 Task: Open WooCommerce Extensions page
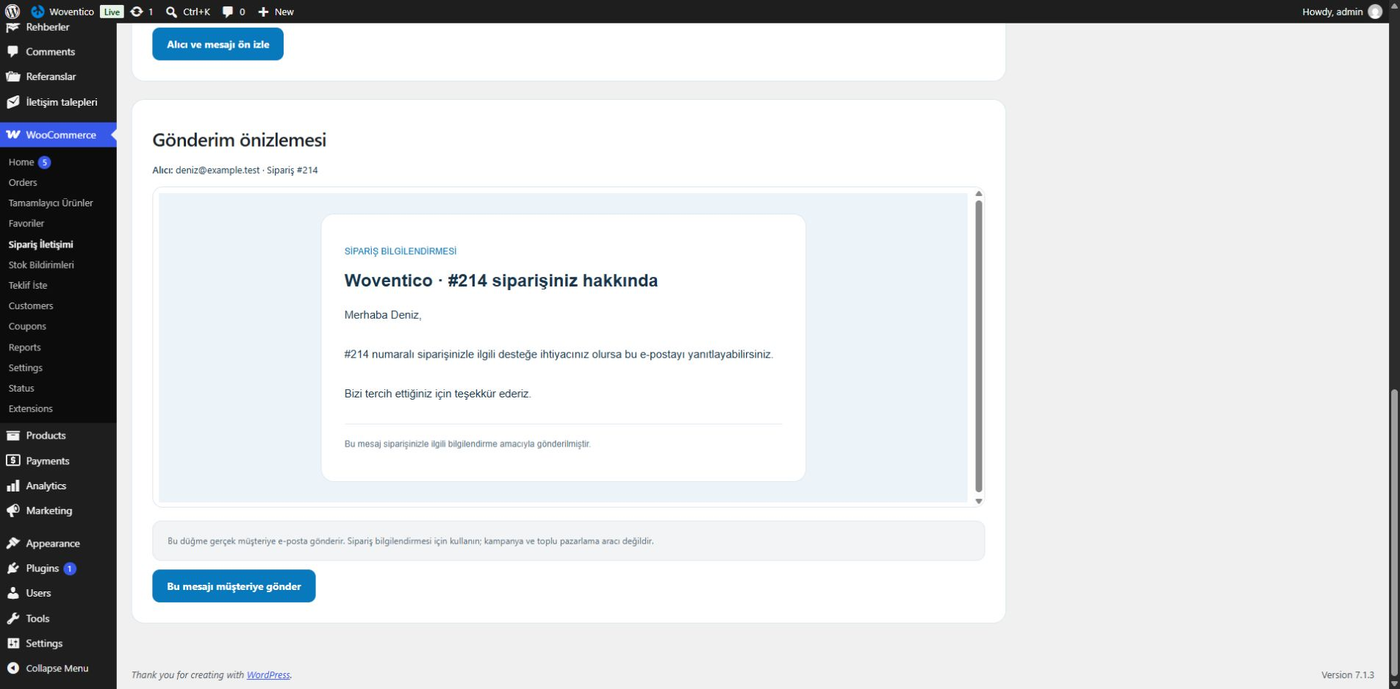point(31,409)
